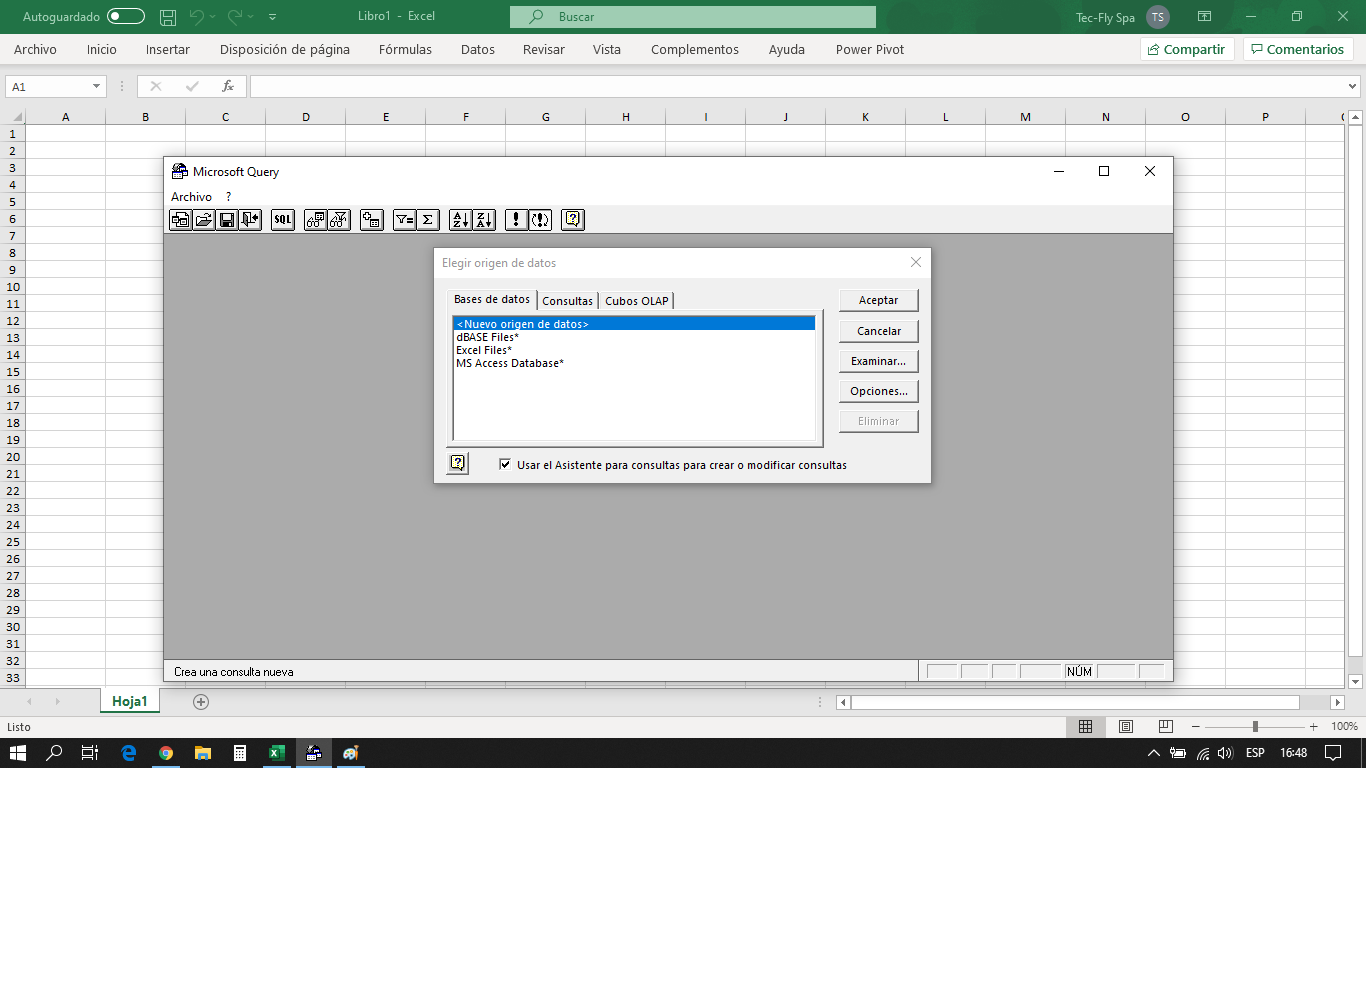Uncheck Usar el Asistente para consultas checkbox
This screenshot has height=1008, width=1366.
(505, 464)
